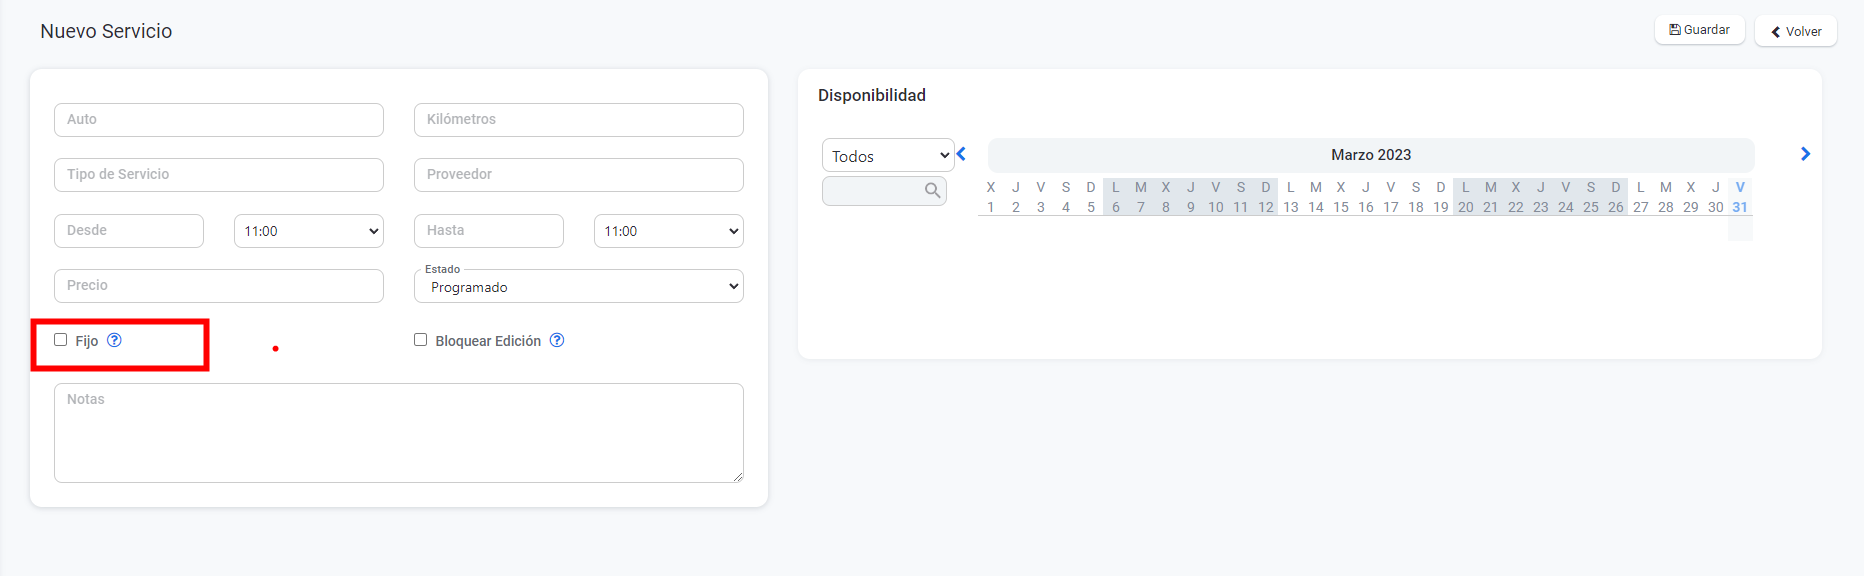The image size is (1864, 576).
Task: Open the Hasta time dropdown
Action: point(668,231)
